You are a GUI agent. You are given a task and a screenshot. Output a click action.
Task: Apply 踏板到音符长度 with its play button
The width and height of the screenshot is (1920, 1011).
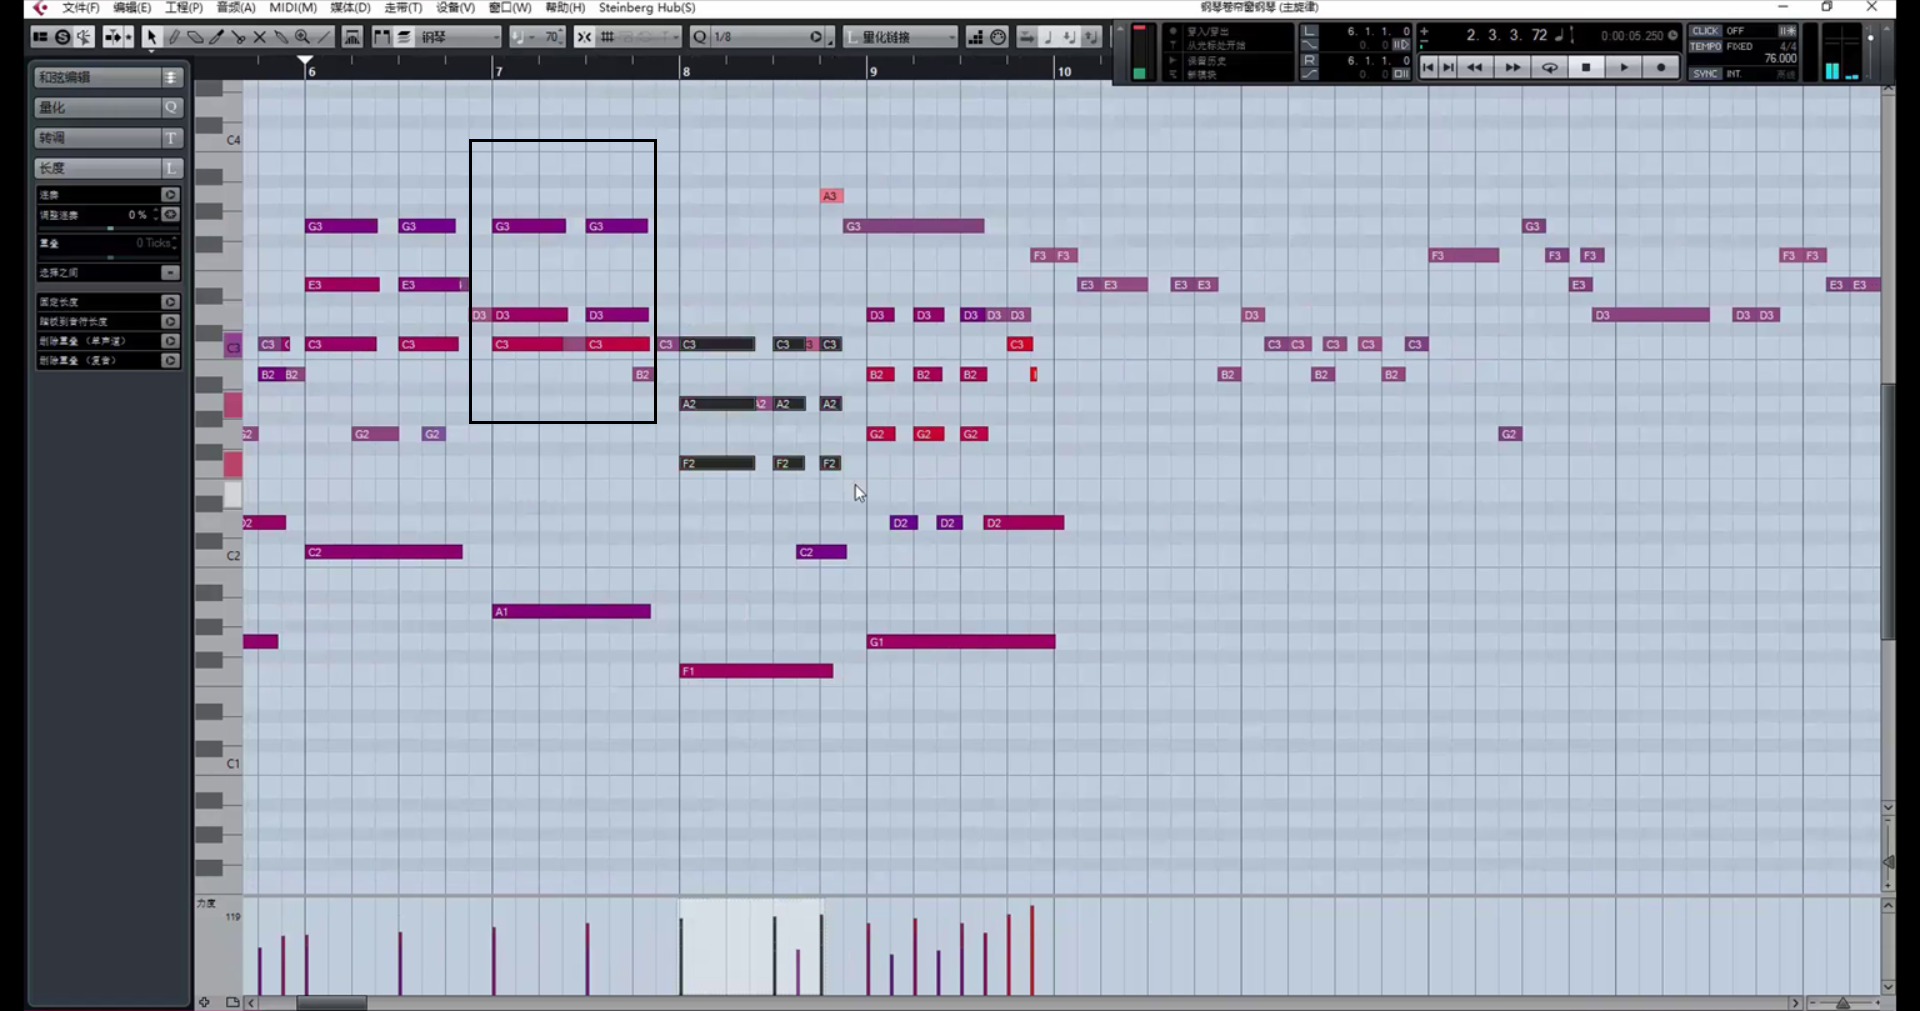click(170, 322)
